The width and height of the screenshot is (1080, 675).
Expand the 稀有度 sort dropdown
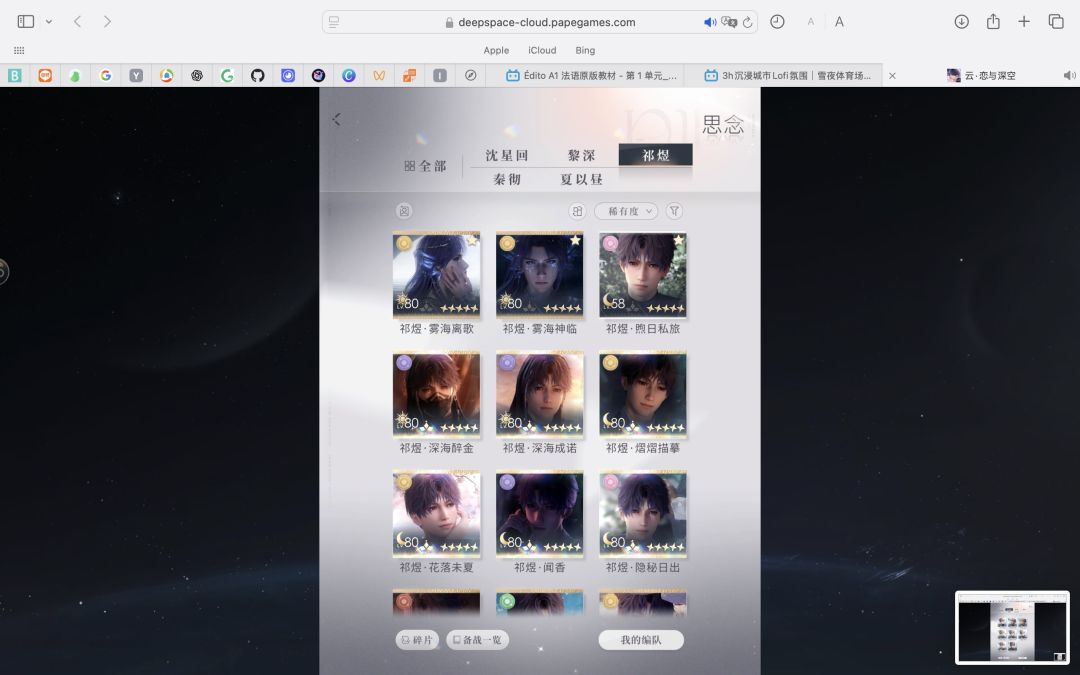coord(626,211)
